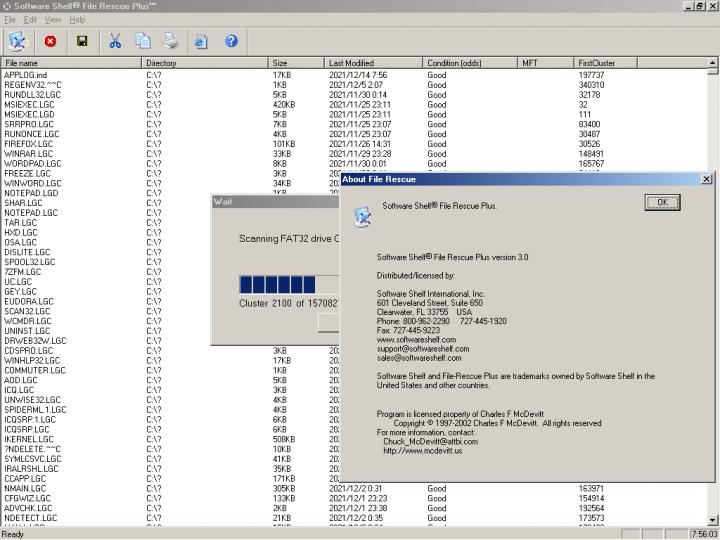Select the APPLOG.ind file row

tap(26, 75)
